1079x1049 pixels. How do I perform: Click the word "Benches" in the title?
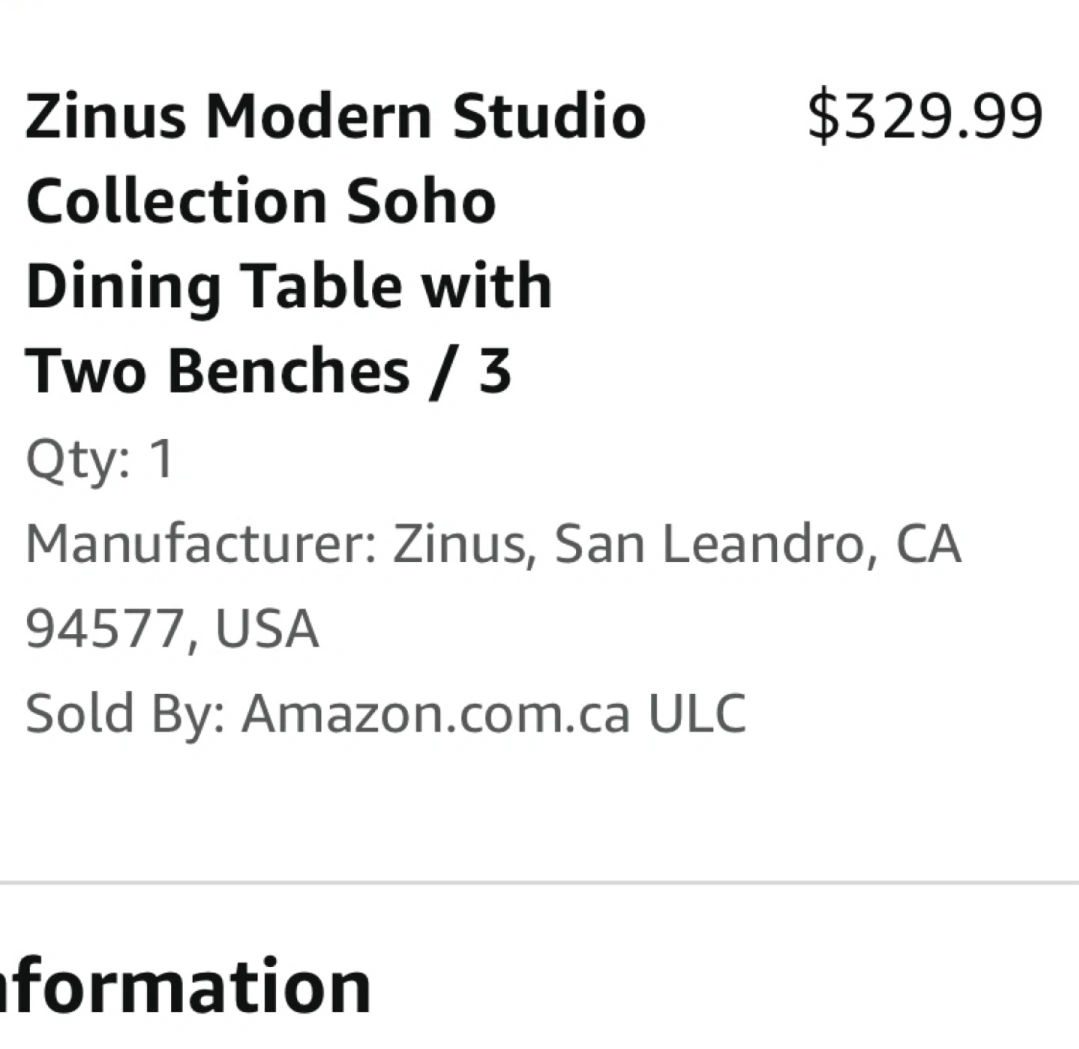pyautogui.click(x=290, y=372)
